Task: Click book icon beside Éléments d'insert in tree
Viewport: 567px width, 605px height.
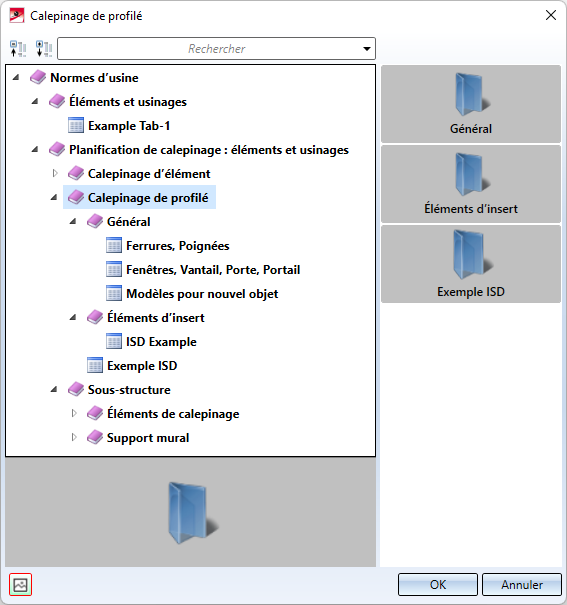Action: 94,318
